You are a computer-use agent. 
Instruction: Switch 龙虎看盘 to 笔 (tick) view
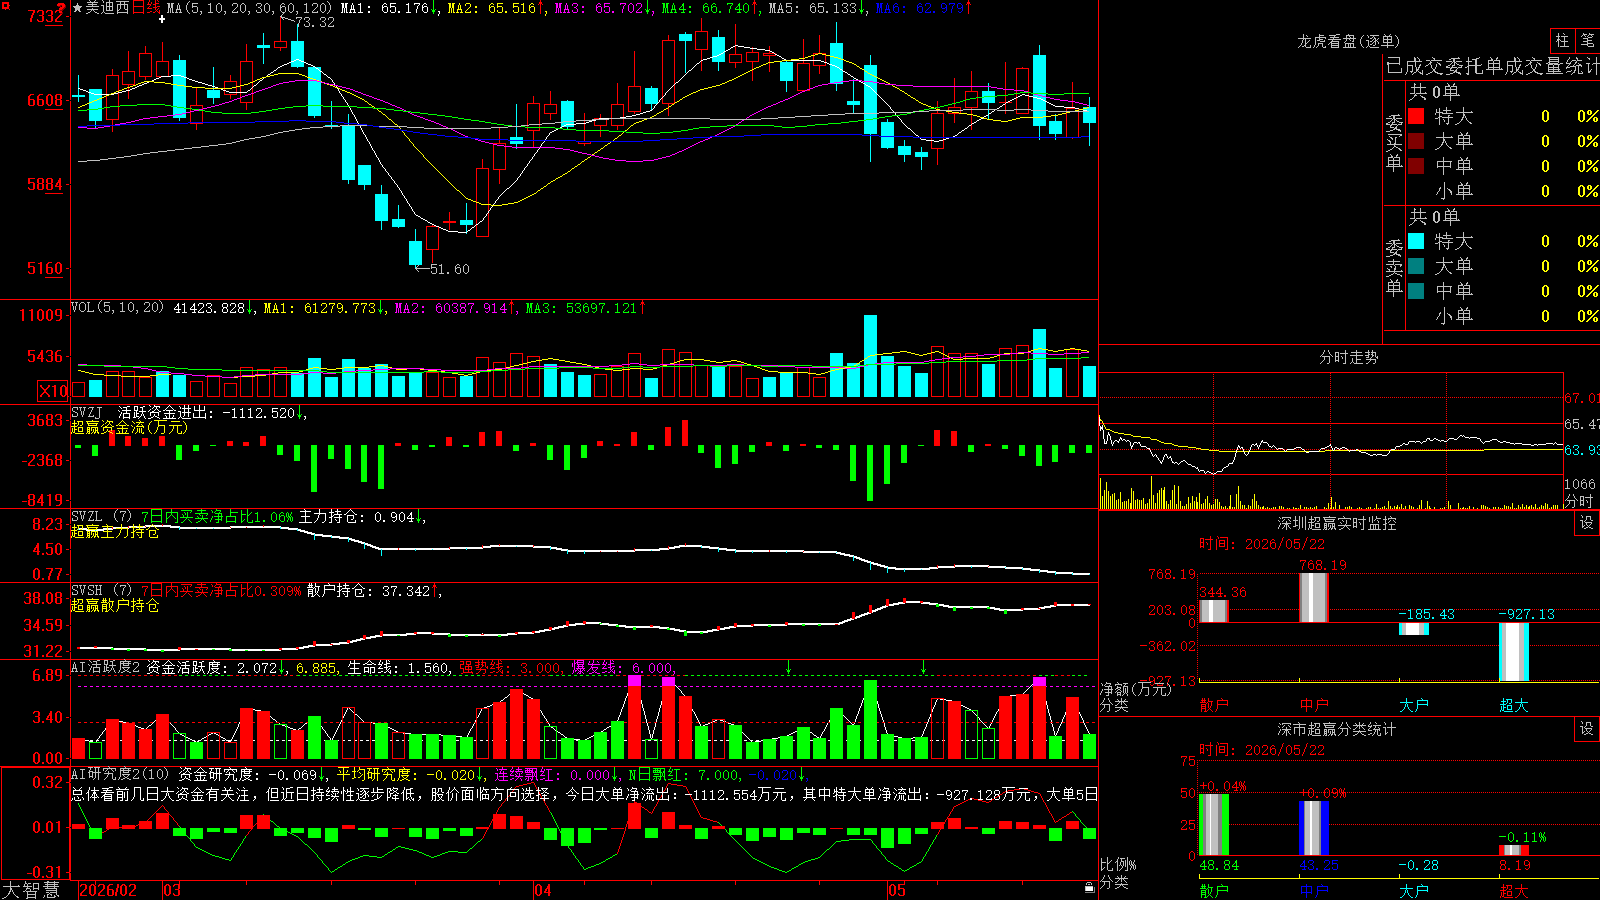1588,40
